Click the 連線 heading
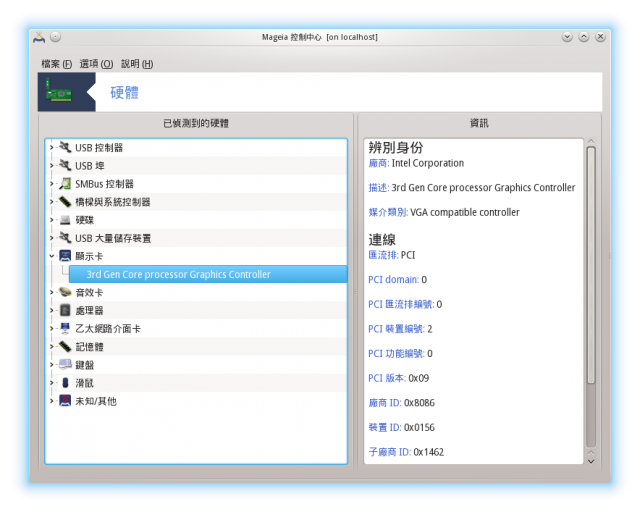Image resolution: width=640 pixels, height=512 pixels. [382, 239]
